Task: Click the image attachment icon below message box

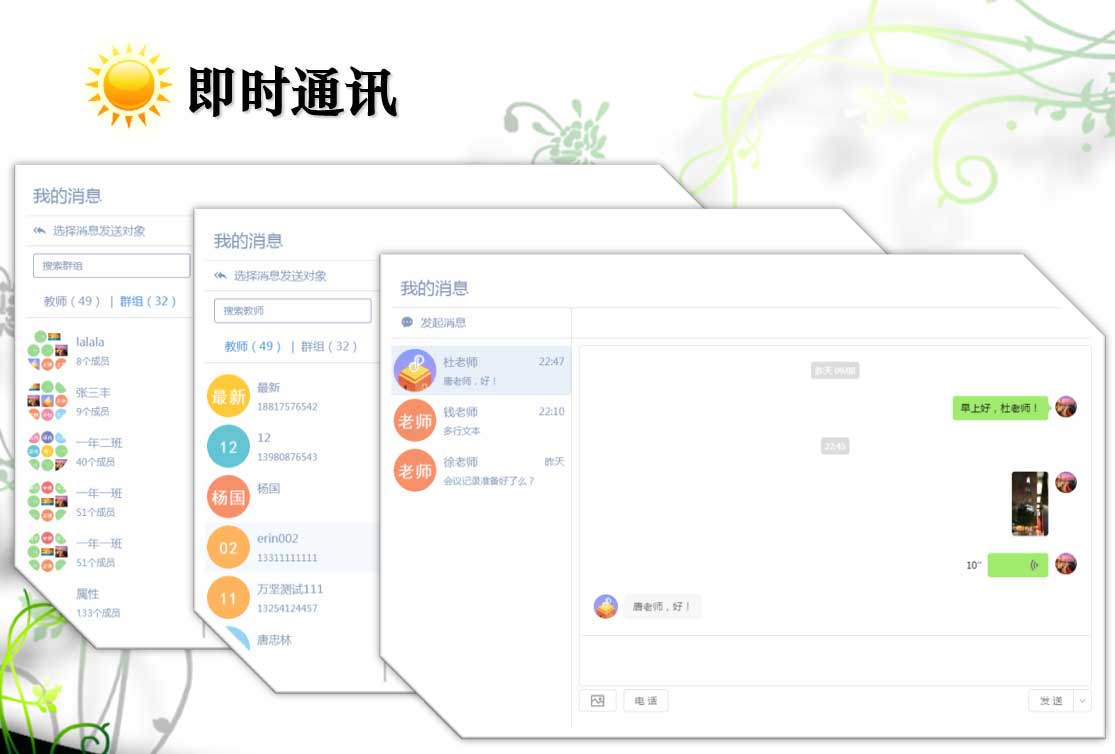Action: pyautogui.click(x=597, y=701)
